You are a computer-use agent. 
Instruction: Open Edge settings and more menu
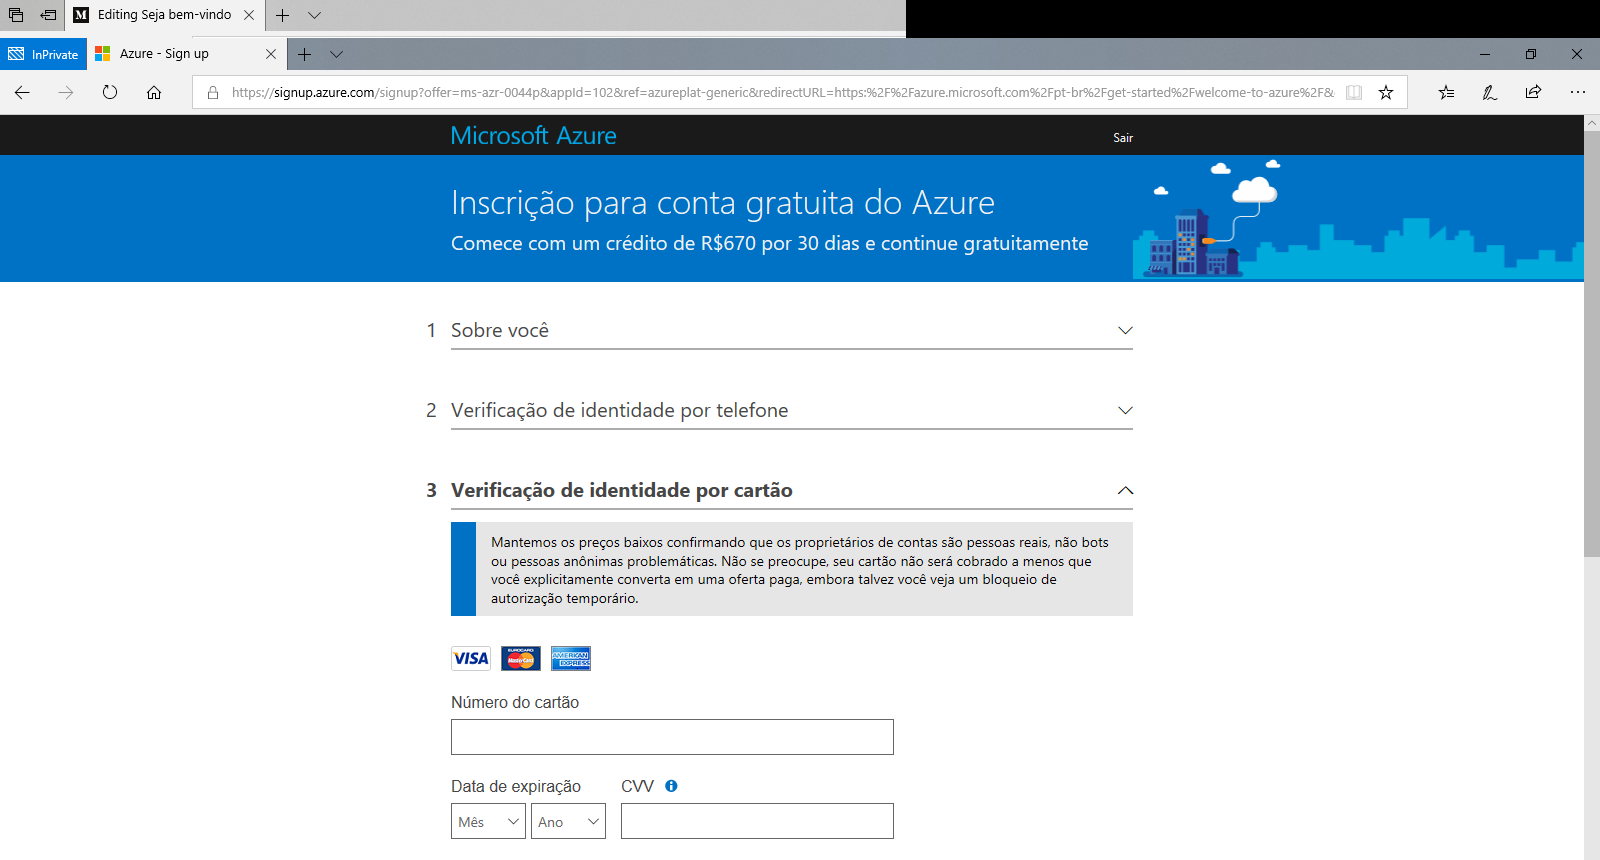[1577, 92]
